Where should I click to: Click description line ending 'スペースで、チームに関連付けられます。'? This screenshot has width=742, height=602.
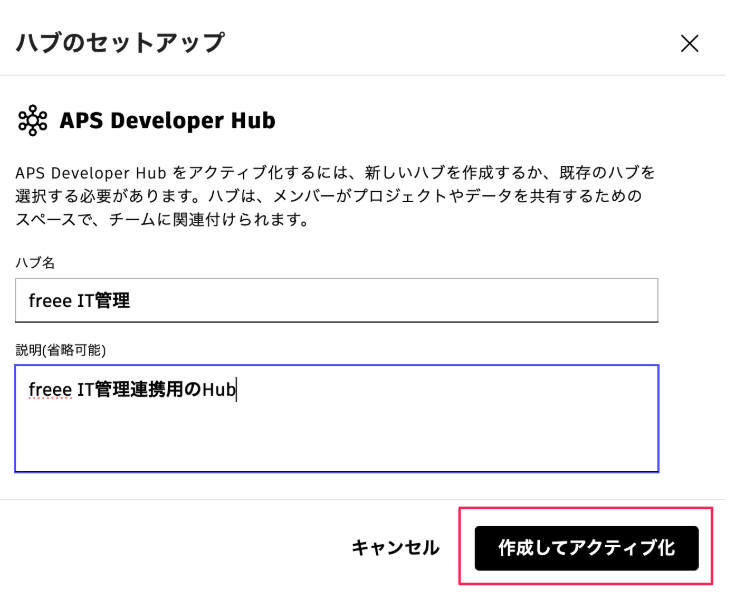click(162, 220)
